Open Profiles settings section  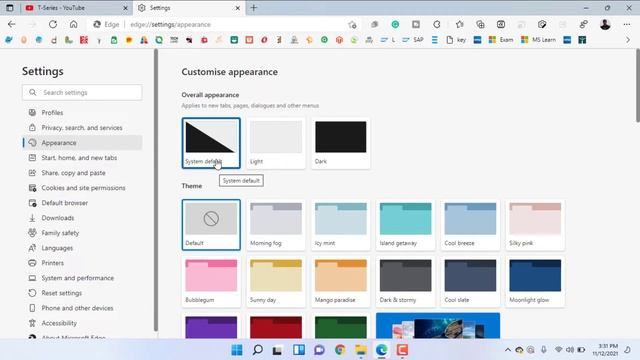click(x=82, y=113)
